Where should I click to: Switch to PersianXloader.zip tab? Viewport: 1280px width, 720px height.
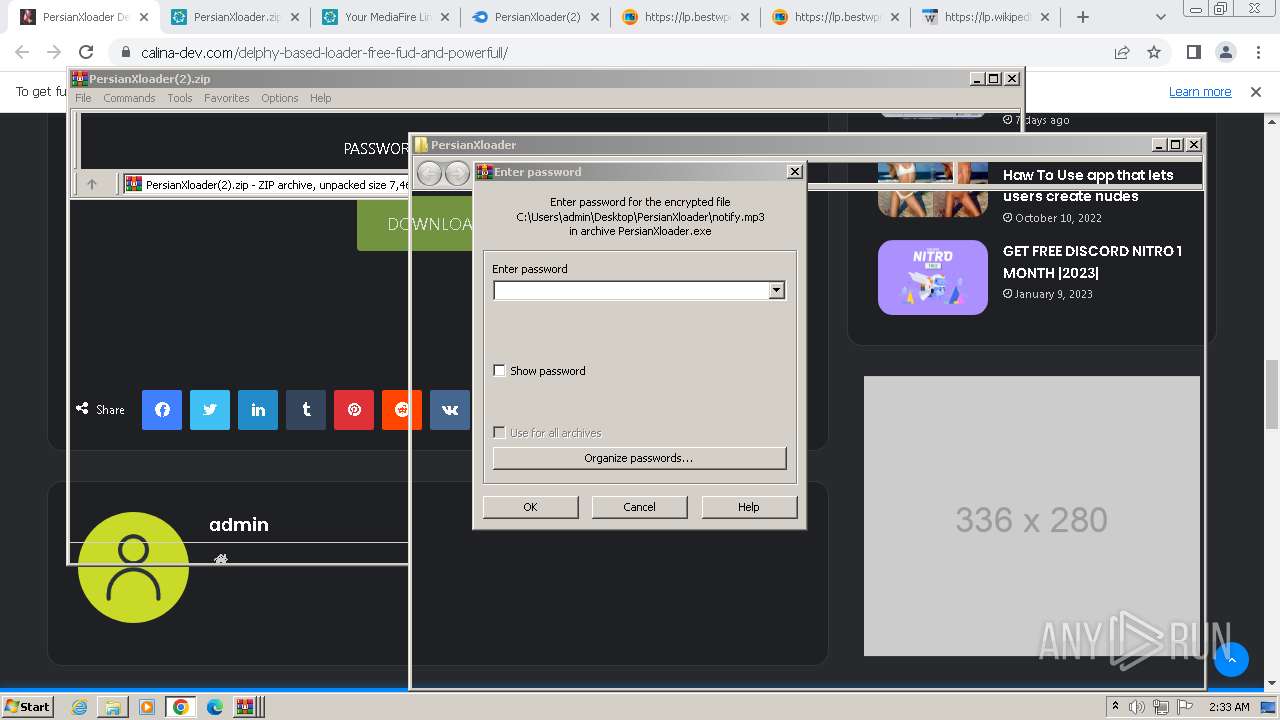point(235,17)
